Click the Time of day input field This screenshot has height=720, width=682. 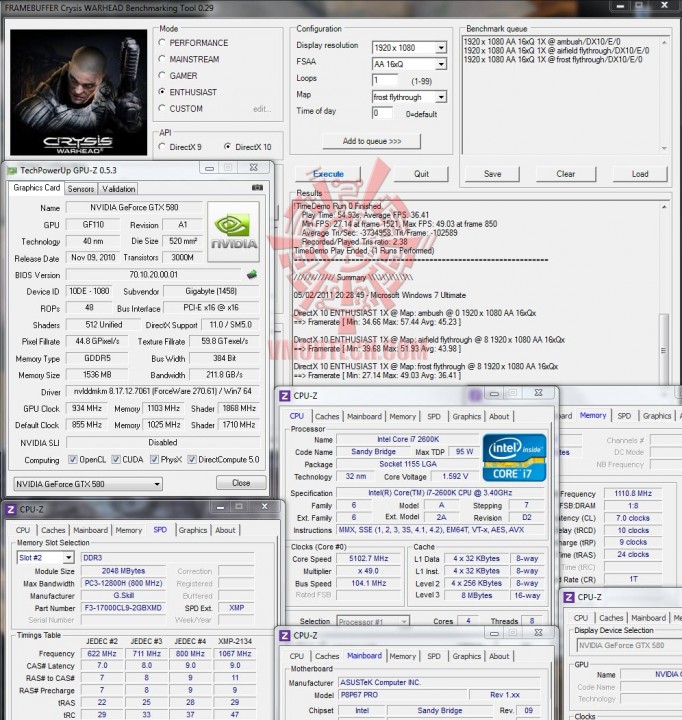[382, 113]
